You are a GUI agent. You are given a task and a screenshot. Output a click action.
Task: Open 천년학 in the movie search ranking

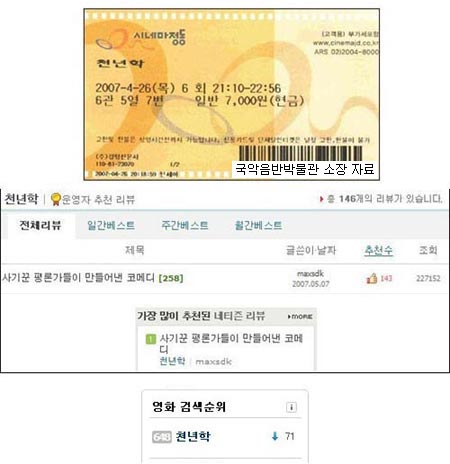pyautogui.click(x=193, y=436)
